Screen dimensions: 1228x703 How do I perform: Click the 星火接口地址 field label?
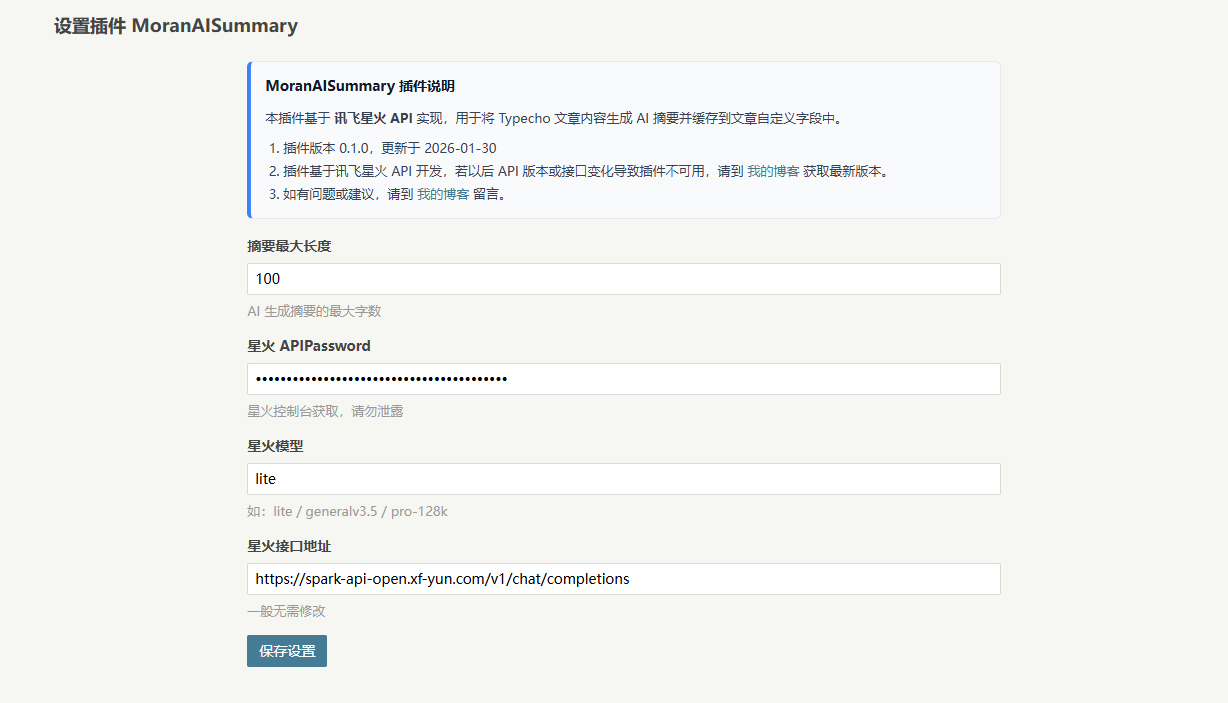tap(289, 546)
